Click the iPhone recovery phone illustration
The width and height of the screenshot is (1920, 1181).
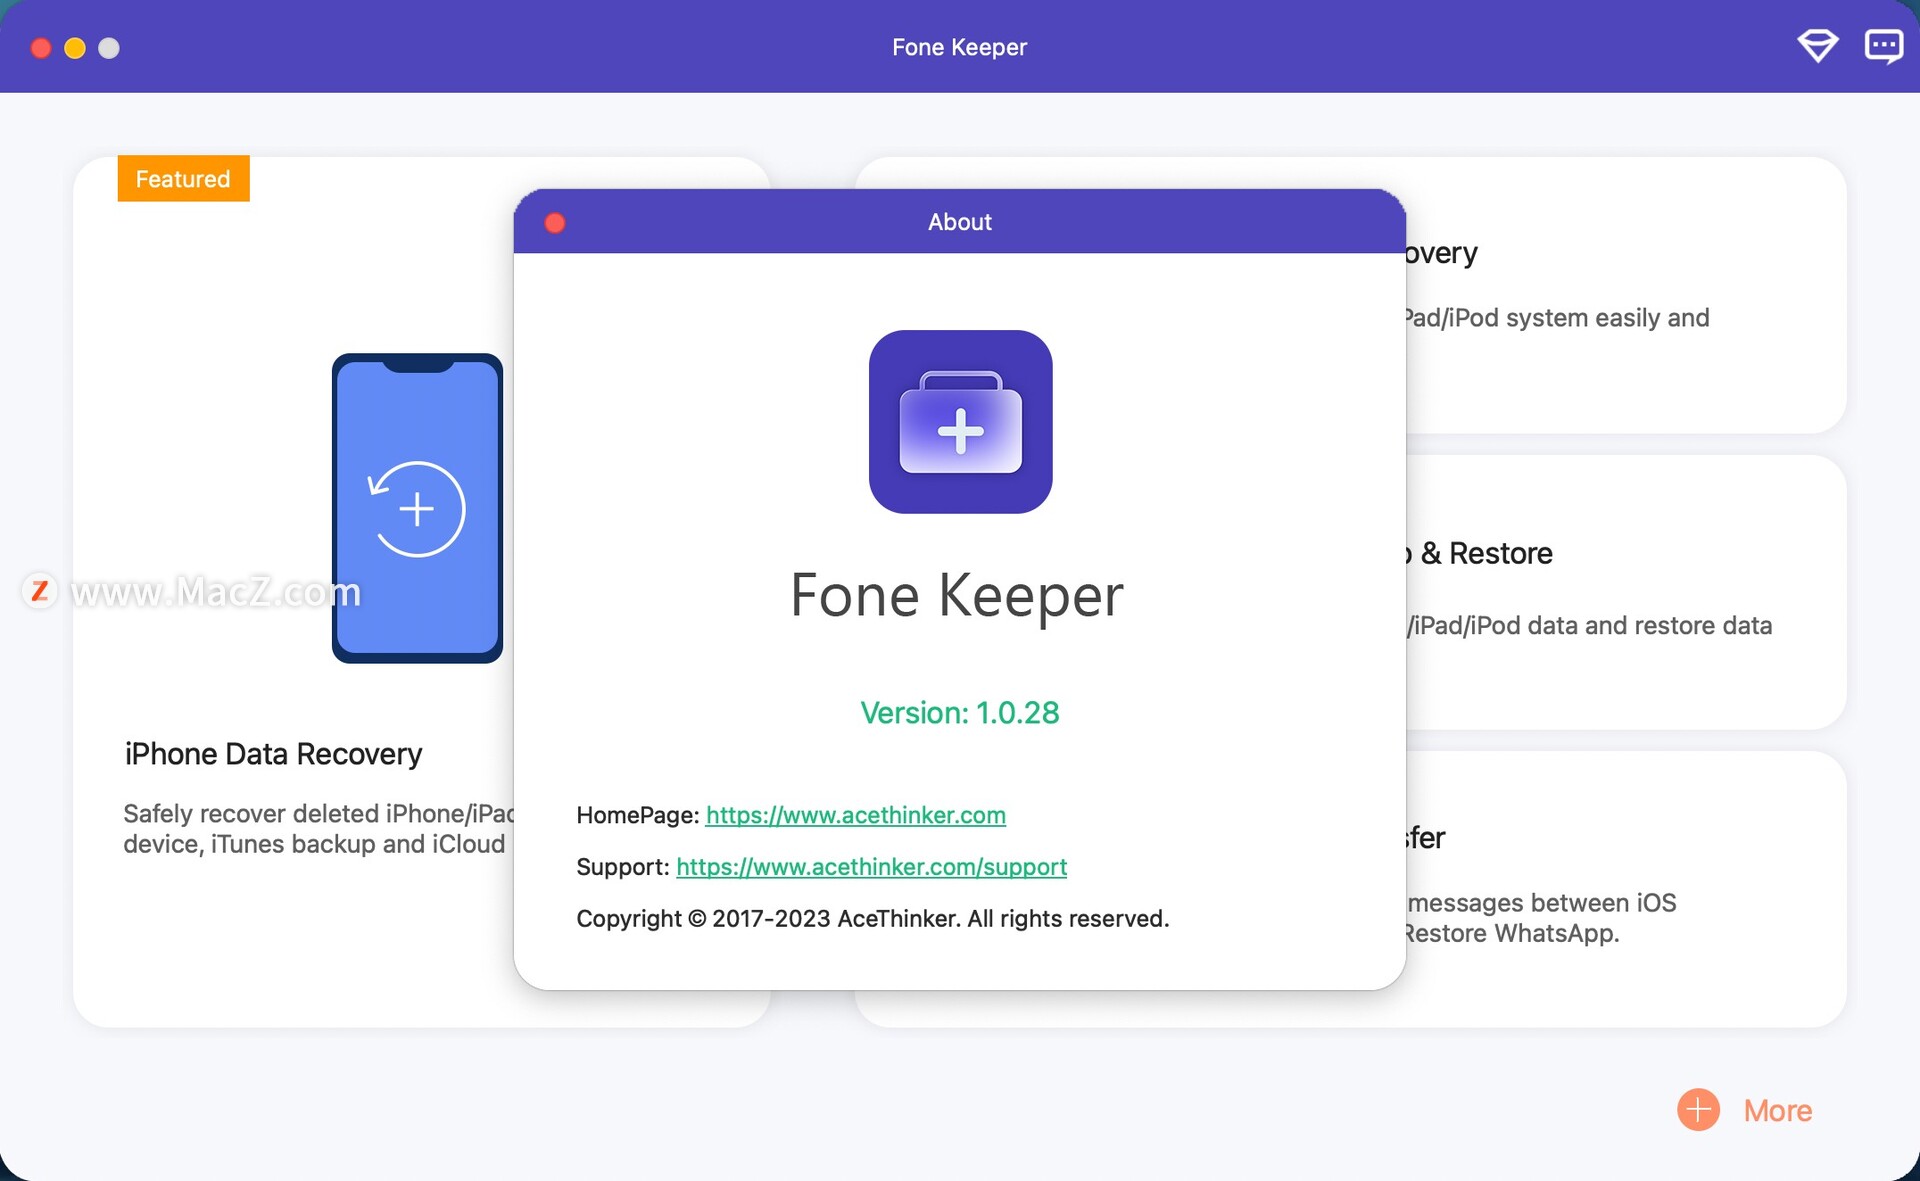tap(417, 508)
